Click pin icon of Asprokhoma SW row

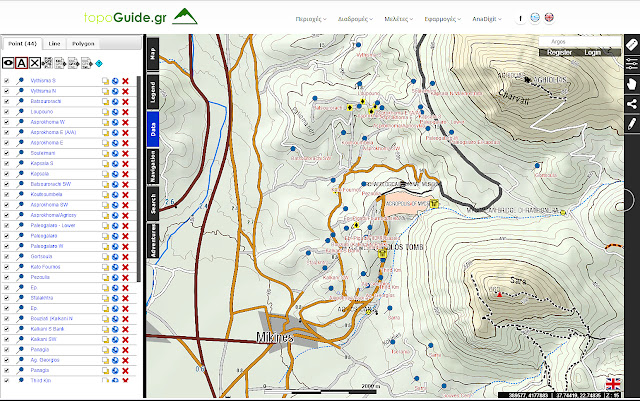point(20,205)
